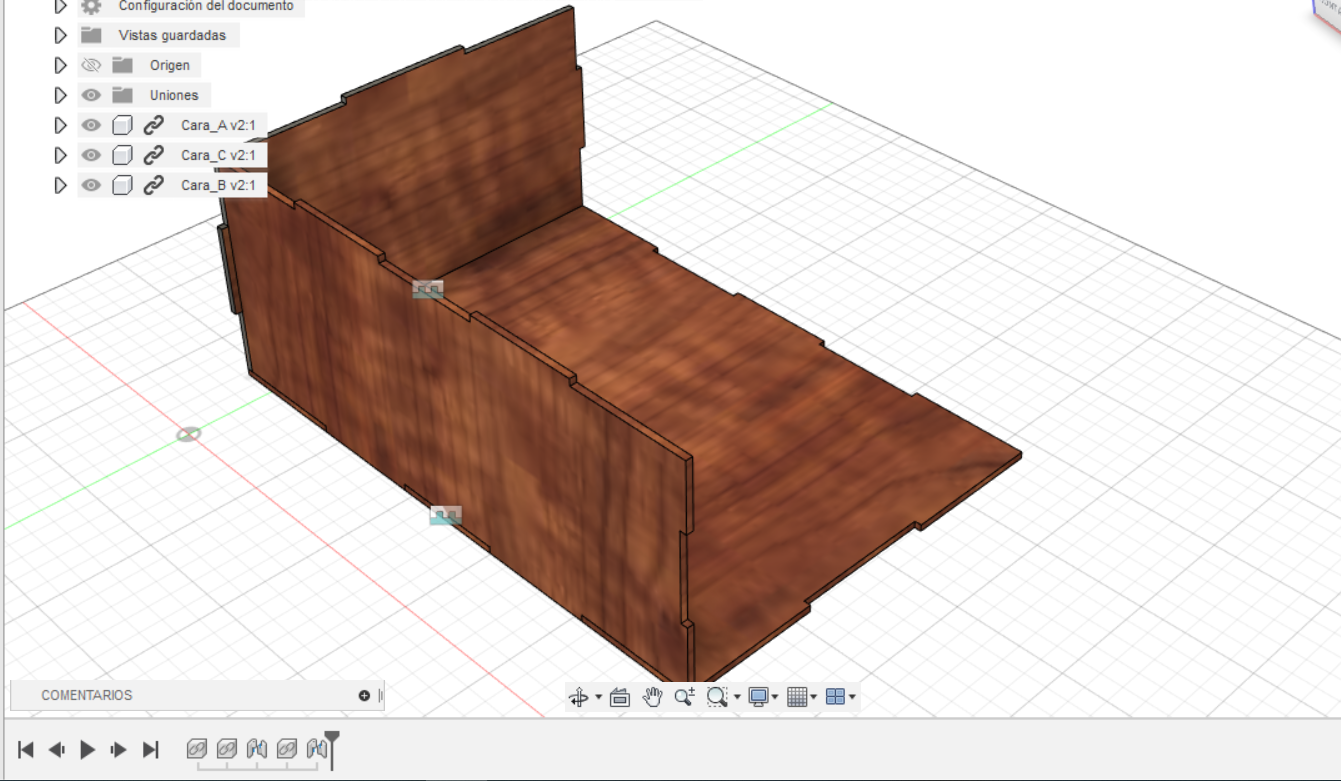Expand the Configuración del documento node
This screenshot has height=781, width=1341.
[60, 6]
